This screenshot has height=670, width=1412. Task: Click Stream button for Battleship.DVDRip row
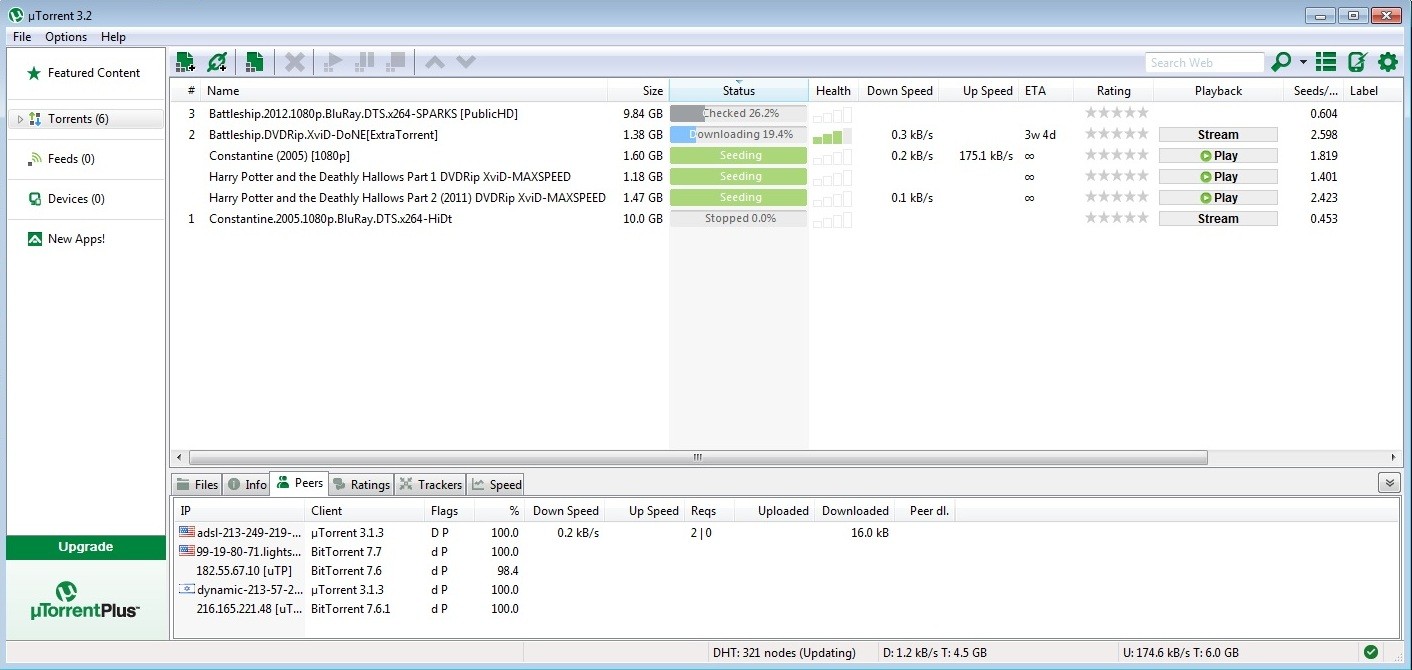pos(1218,135)
